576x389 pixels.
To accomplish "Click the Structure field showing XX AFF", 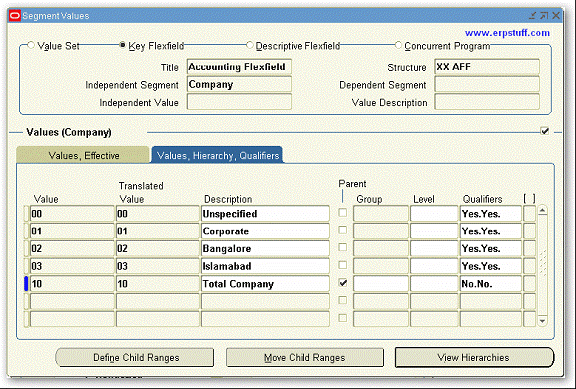I will pos(487,67).
